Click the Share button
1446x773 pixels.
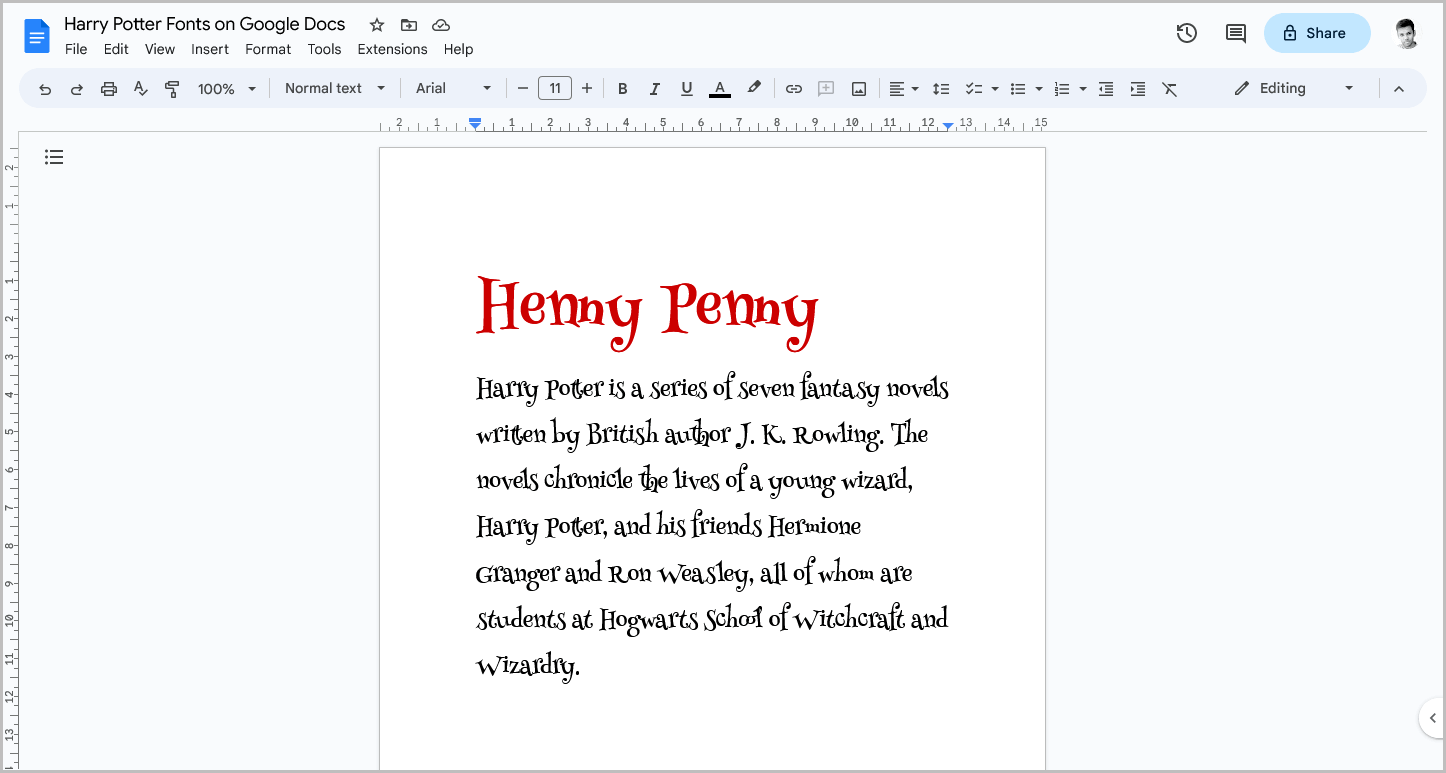point(1317,33)
